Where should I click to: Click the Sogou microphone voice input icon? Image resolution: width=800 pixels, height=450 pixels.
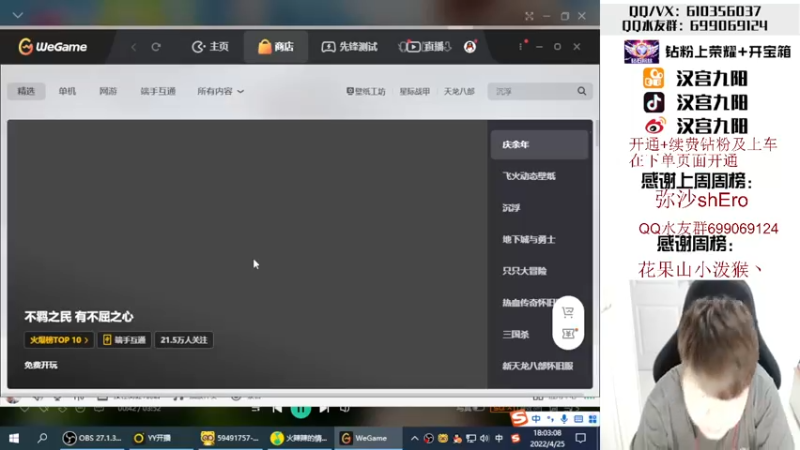(x=564, y=419)
